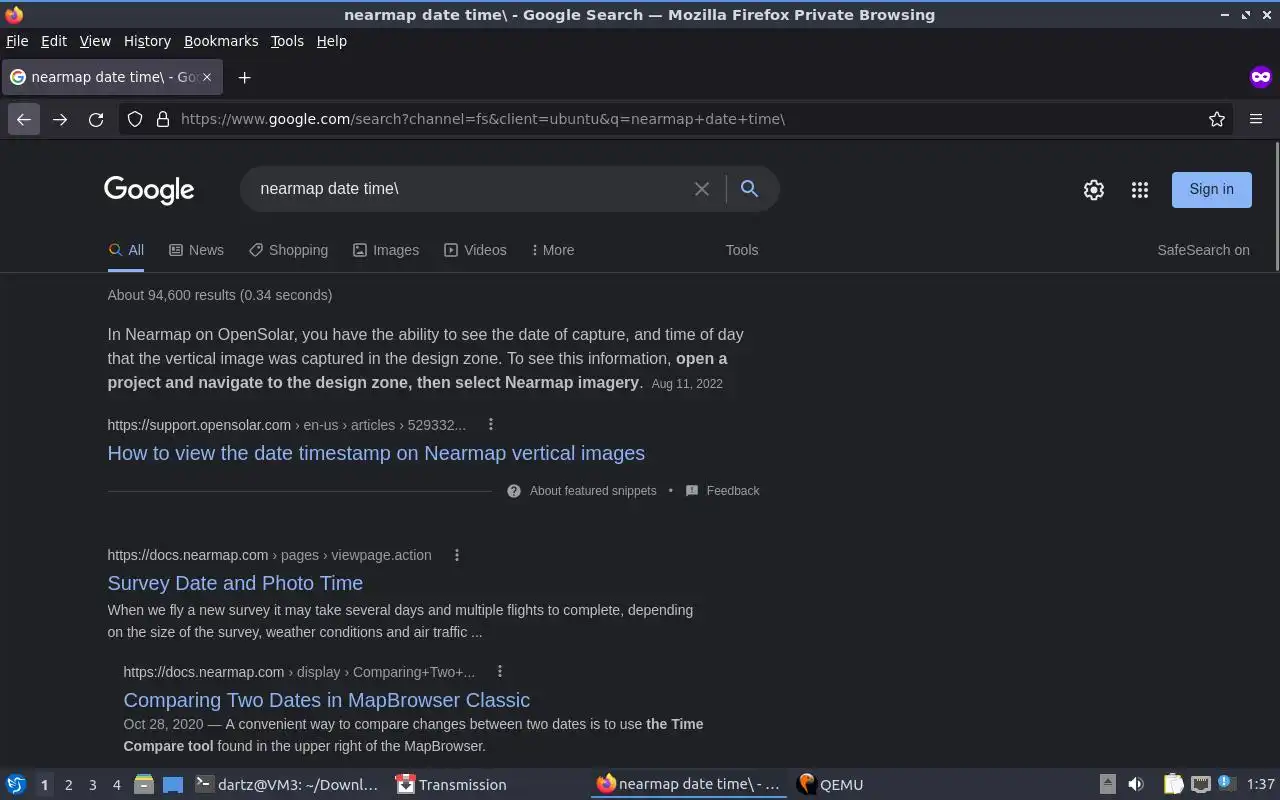
Task: Switch to Shopping results tab
Action: [x=288, y=250]
